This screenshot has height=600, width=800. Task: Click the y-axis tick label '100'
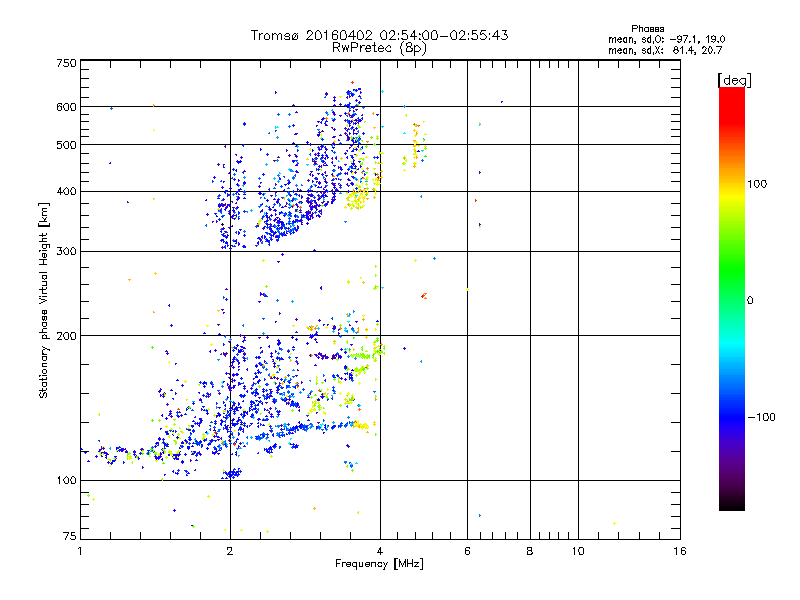tap(66, 481)
